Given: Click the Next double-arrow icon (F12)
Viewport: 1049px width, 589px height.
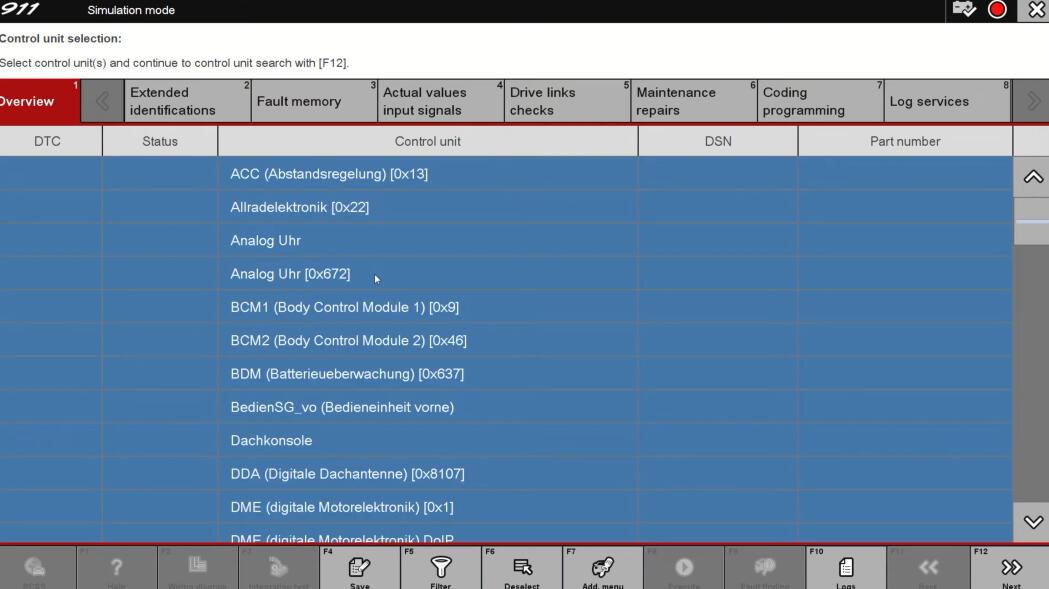Looking at the screenshot, I should coord(1010,568).
